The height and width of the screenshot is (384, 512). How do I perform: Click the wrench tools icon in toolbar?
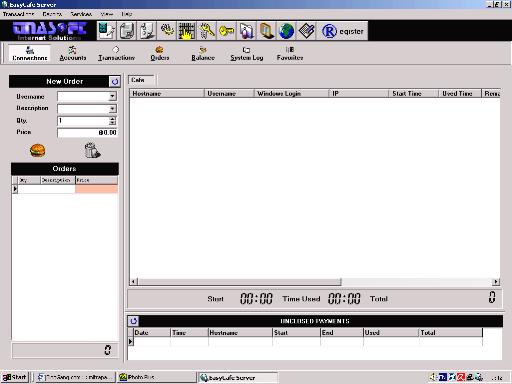207,31
